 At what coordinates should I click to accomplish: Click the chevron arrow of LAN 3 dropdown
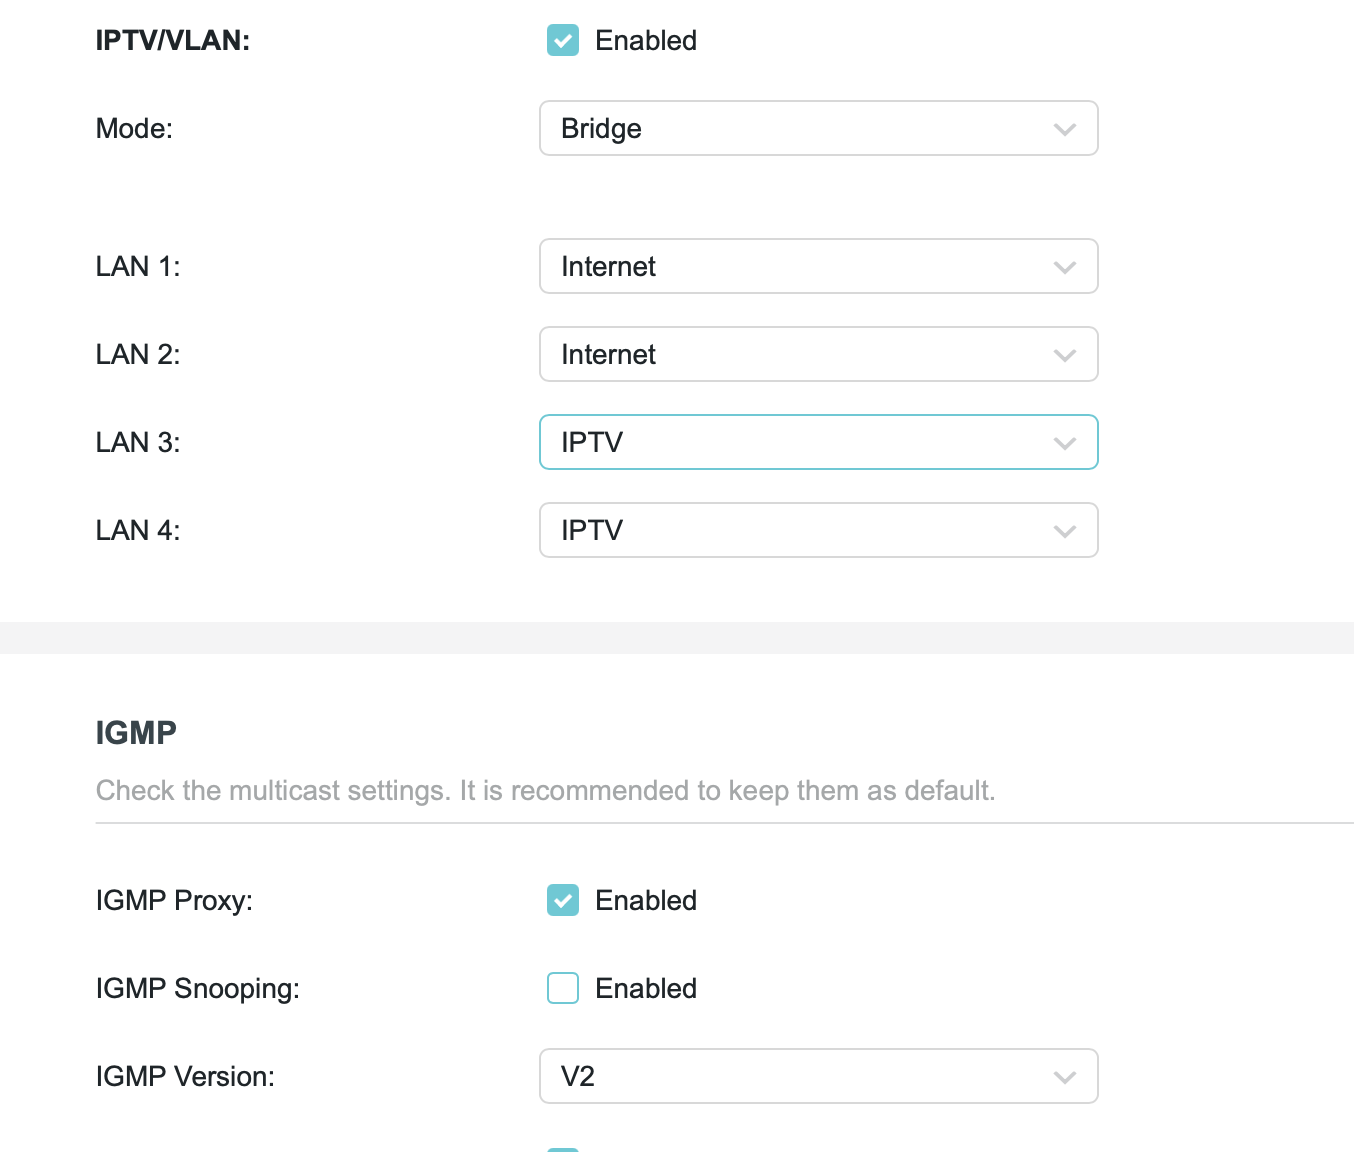pyautogui.click(x=1065, y=443)
